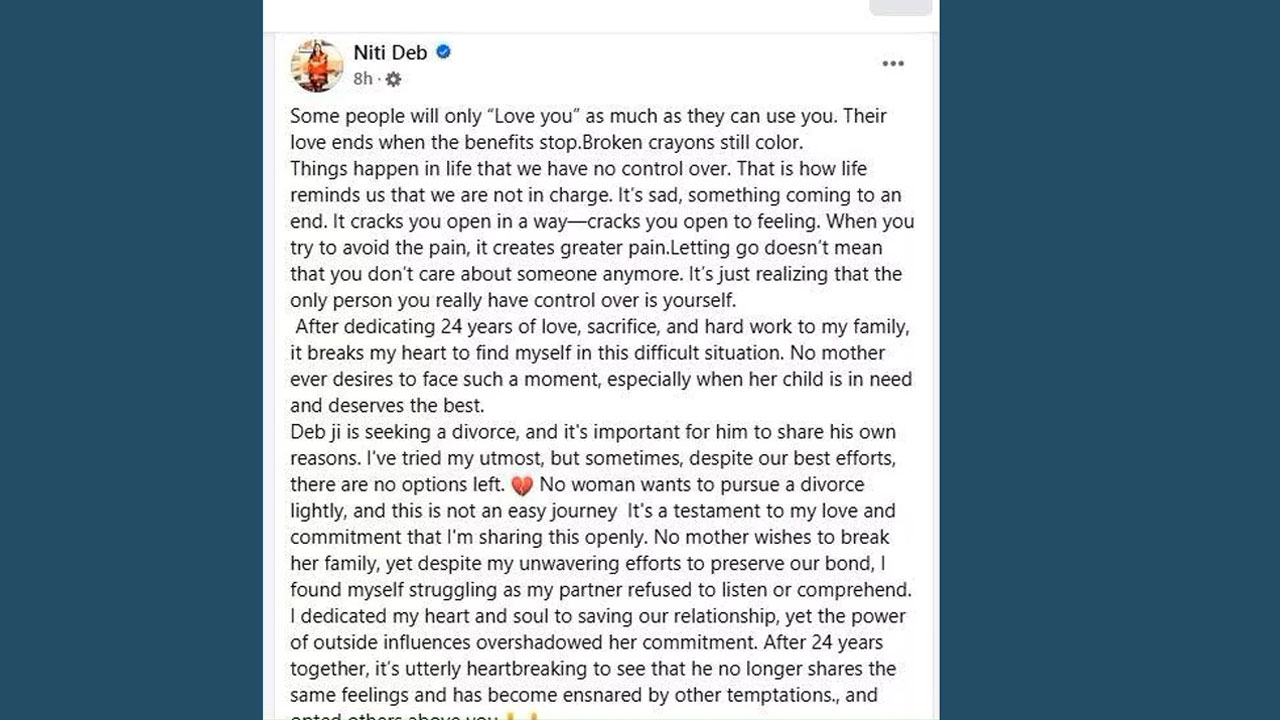Open the post's three-dot options menu
This screenshot has width=1280, height=720.
point(892,64)
